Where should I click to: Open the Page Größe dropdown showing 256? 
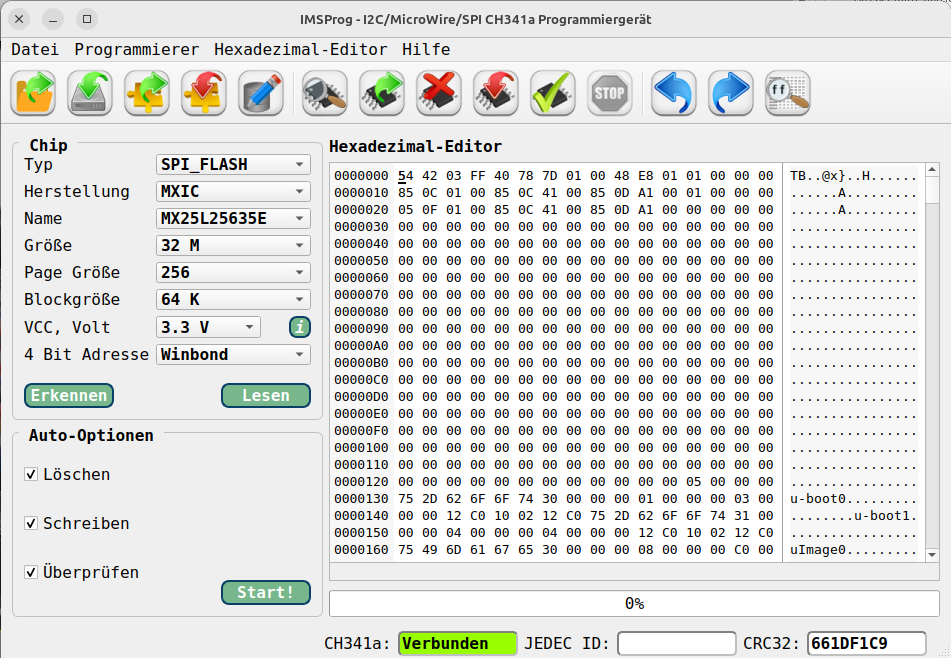[234, 272]
